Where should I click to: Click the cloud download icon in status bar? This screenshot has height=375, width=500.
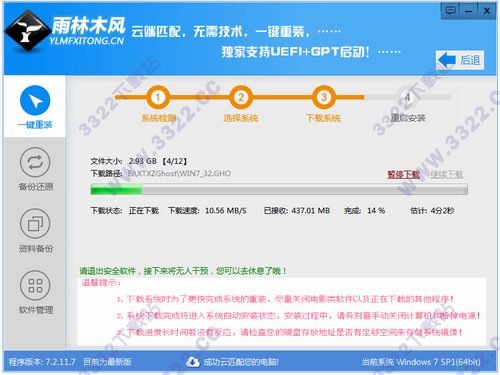[193, 362]
